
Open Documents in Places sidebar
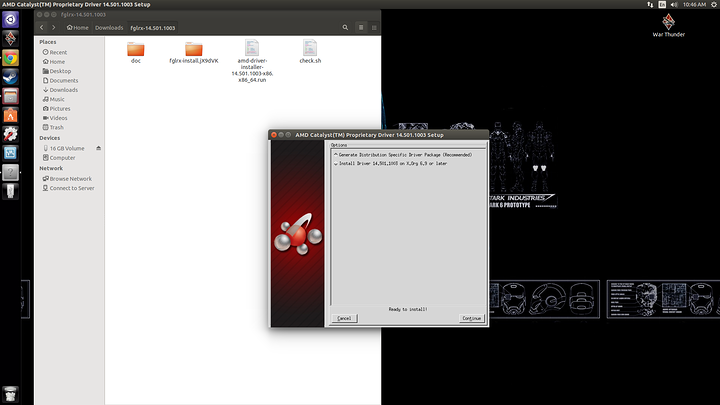[60, 80]
